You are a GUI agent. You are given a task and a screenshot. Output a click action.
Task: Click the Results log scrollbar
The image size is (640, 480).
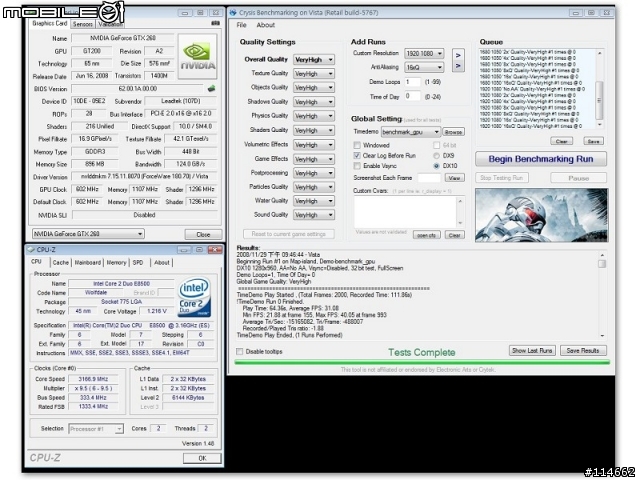(x=602, y=295)
